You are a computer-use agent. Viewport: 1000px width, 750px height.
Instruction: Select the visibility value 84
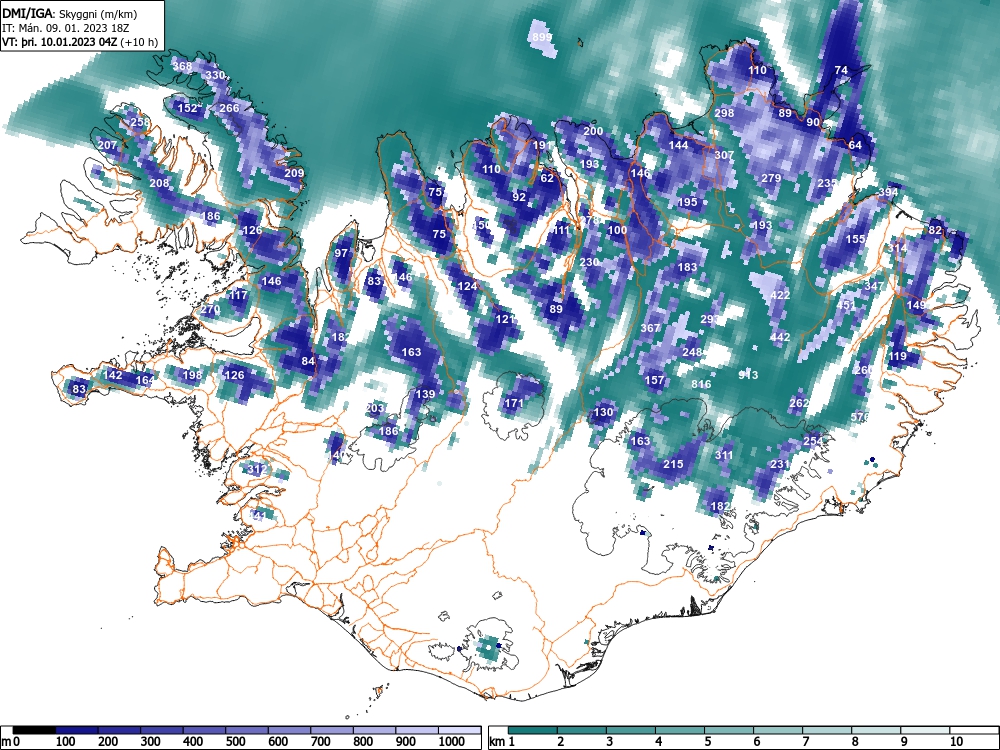308,361
